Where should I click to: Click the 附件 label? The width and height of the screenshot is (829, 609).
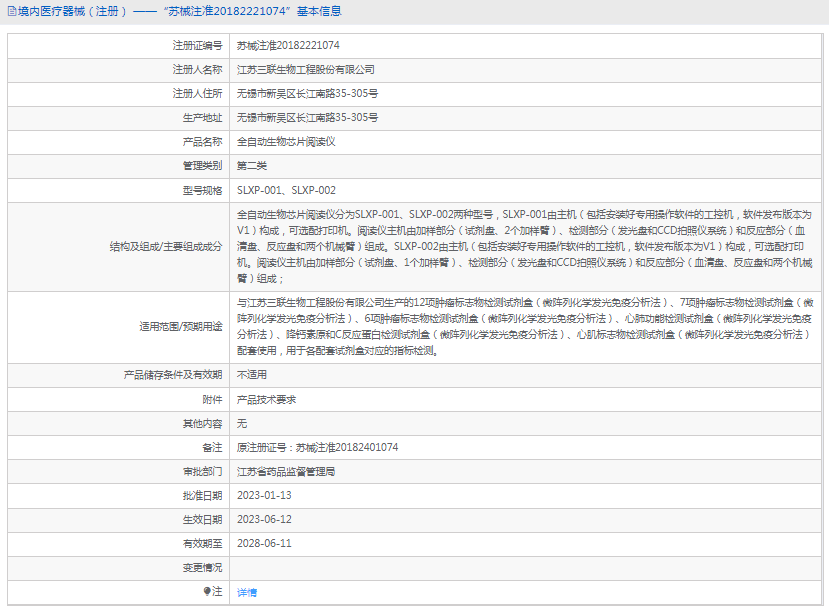pos(213,400)
